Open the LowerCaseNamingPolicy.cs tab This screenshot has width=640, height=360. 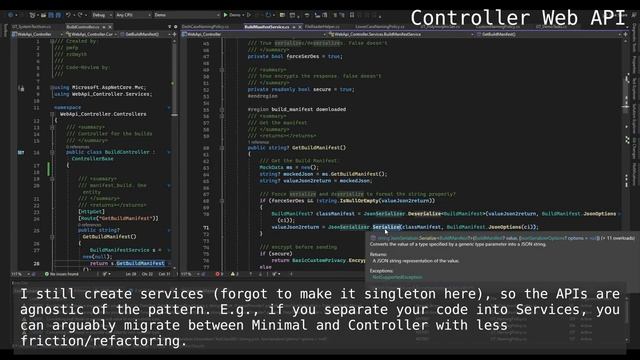pos(380,27)
